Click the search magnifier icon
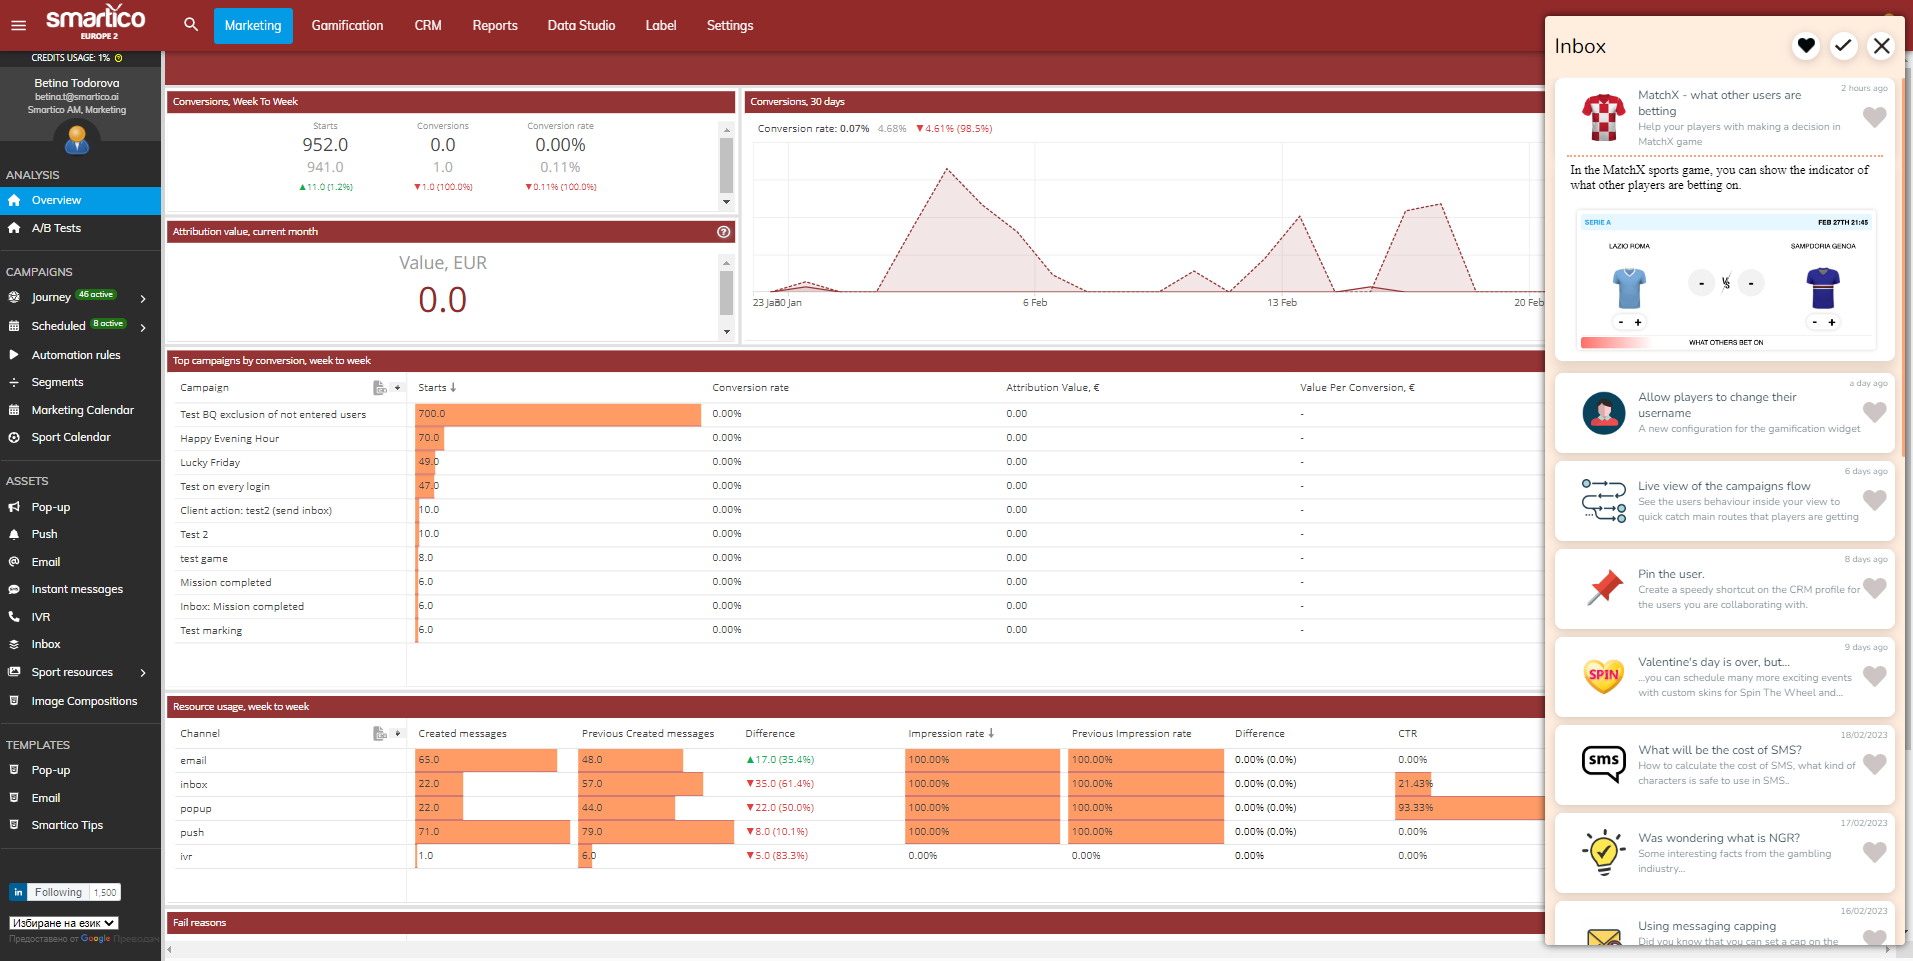 point(191,25)
